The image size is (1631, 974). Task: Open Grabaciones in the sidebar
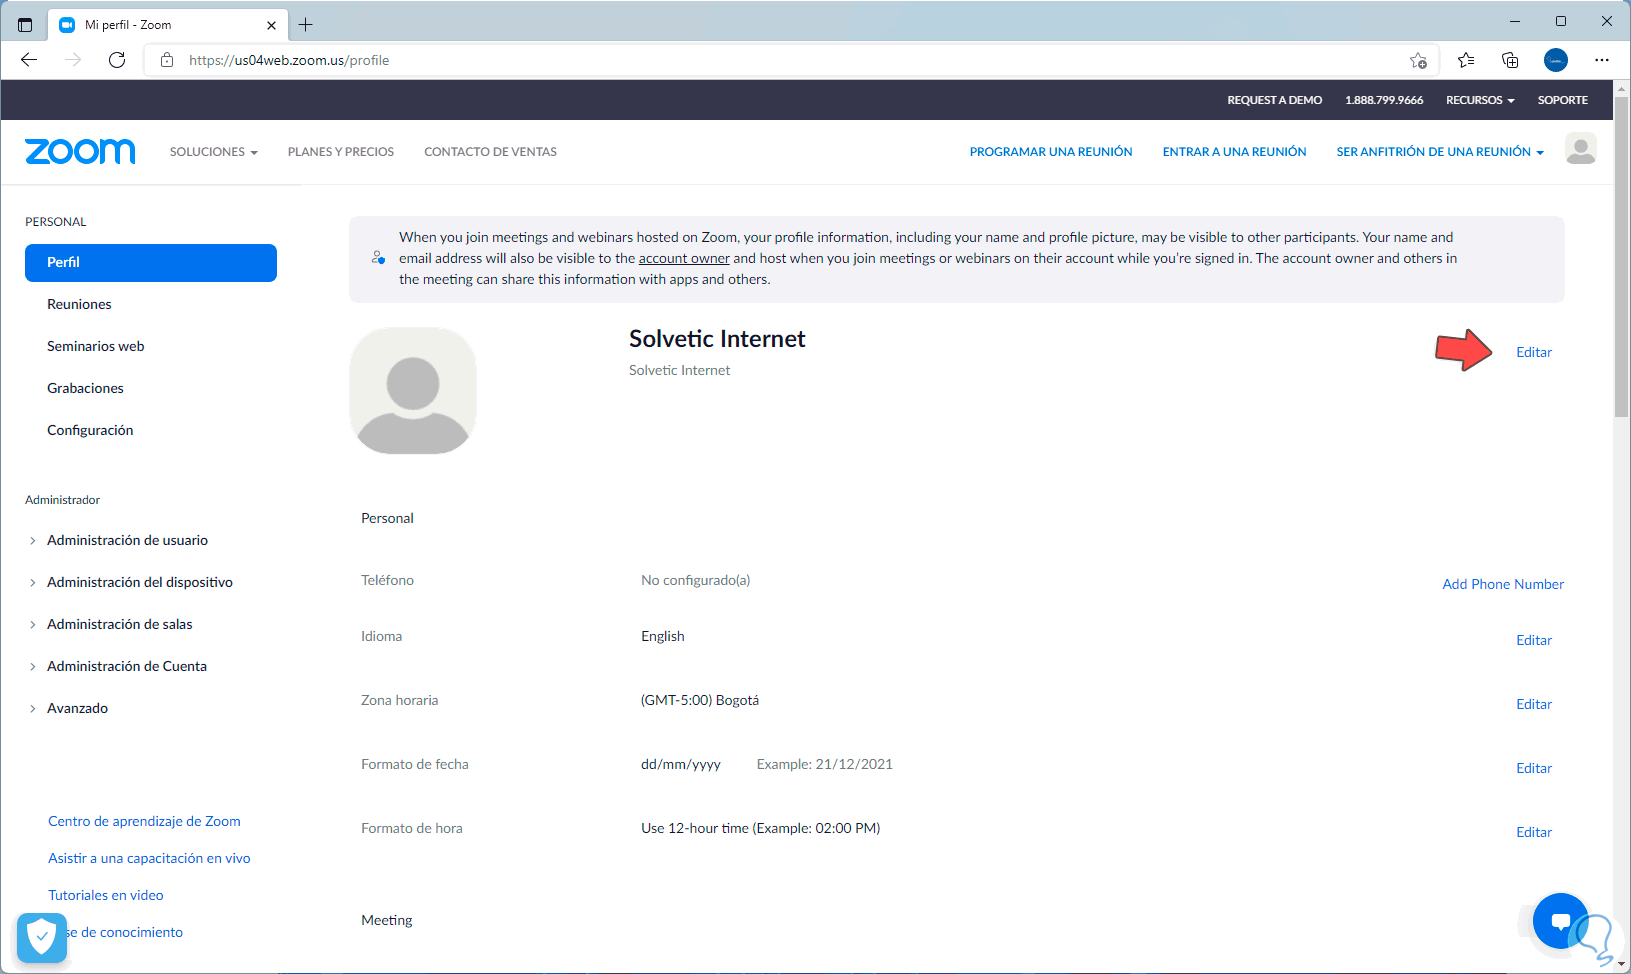click(85, 388)
